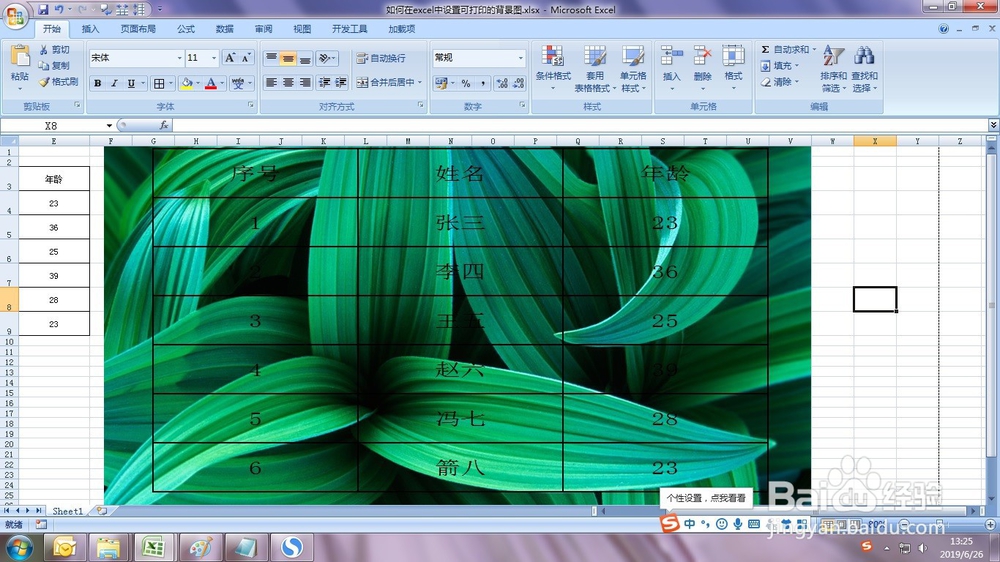Select column X header

click(x=875, y=141)
